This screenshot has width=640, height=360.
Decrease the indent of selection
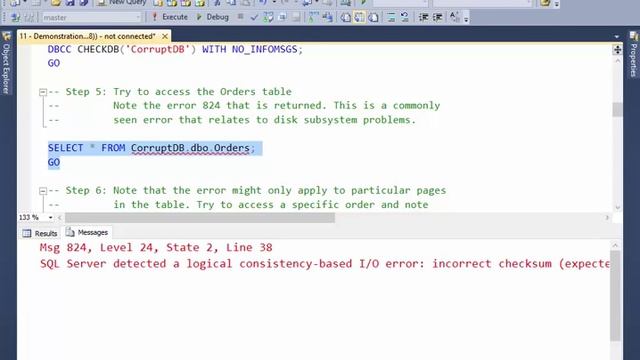[423, 18]
